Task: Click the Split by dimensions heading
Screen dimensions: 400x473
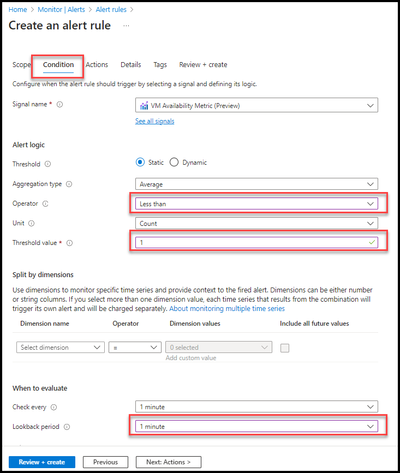Action: pyautogui.click(x=43, y=275)
